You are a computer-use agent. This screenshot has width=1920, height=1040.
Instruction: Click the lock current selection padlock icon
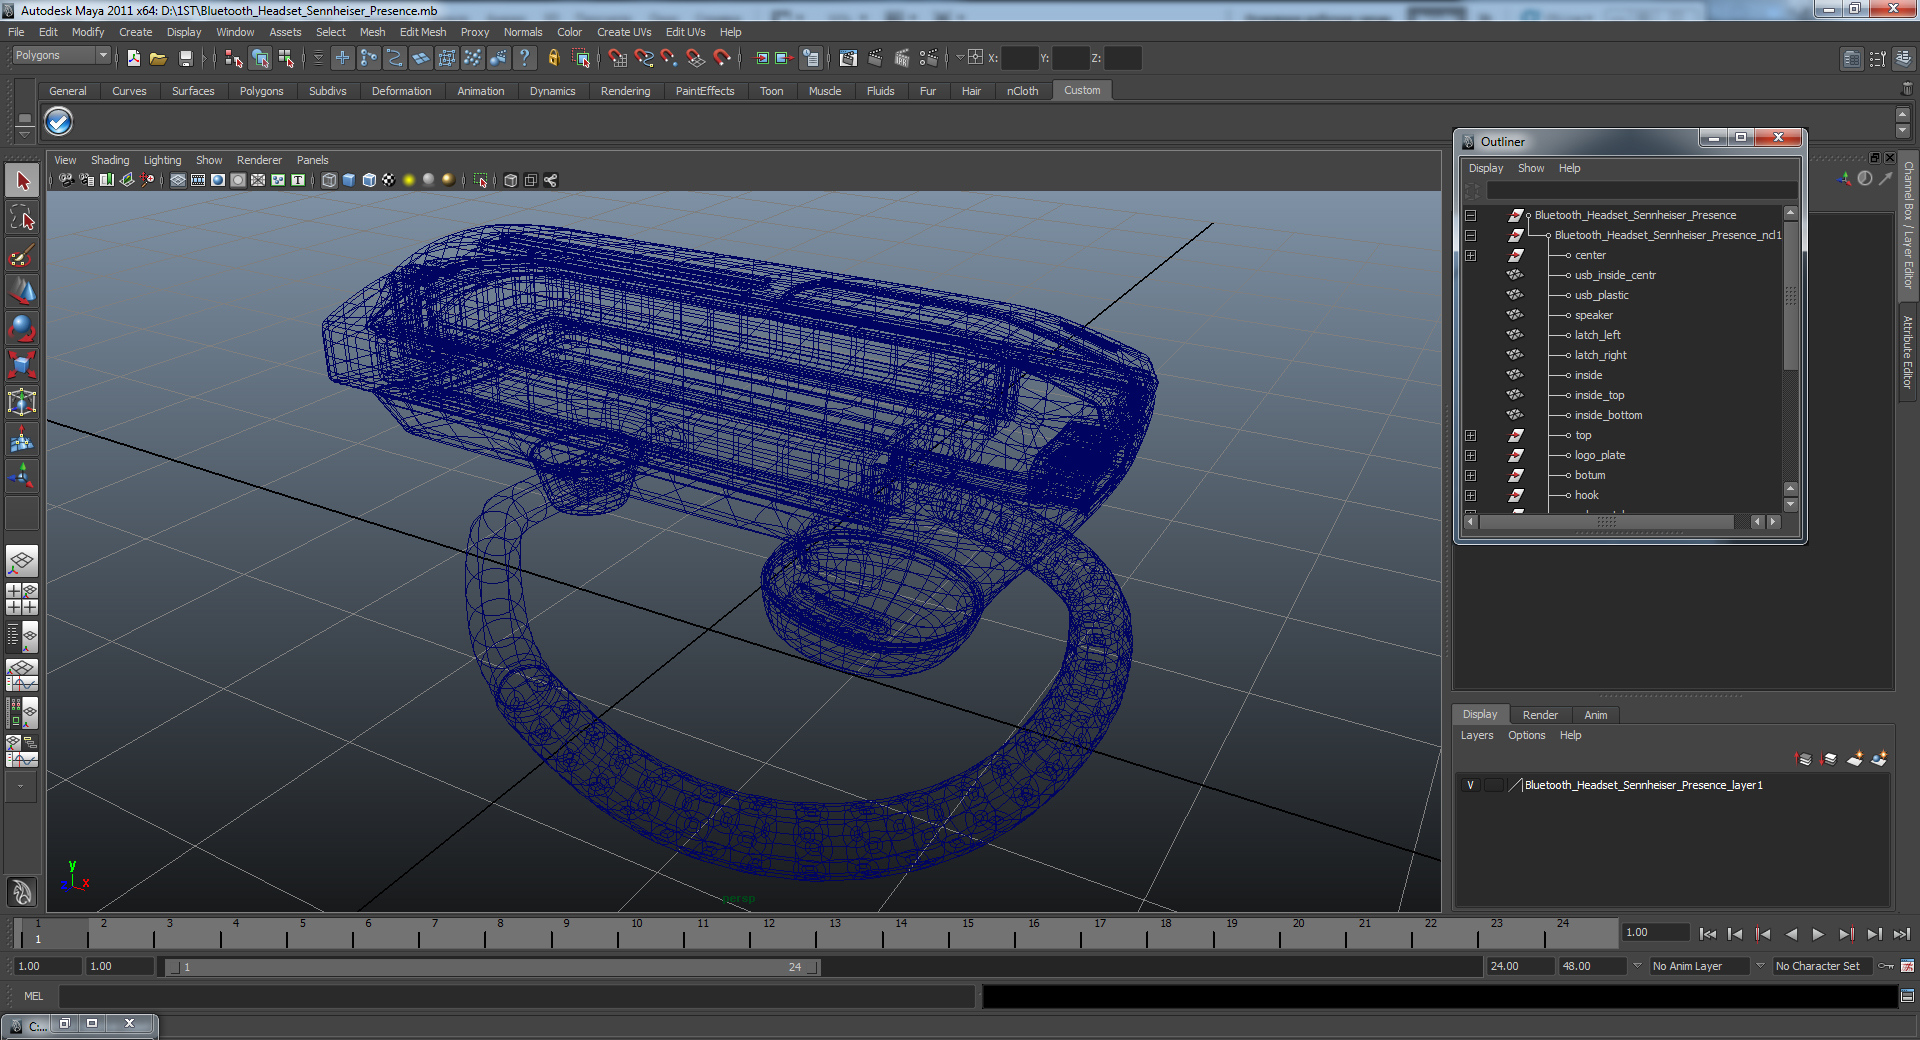553,58
